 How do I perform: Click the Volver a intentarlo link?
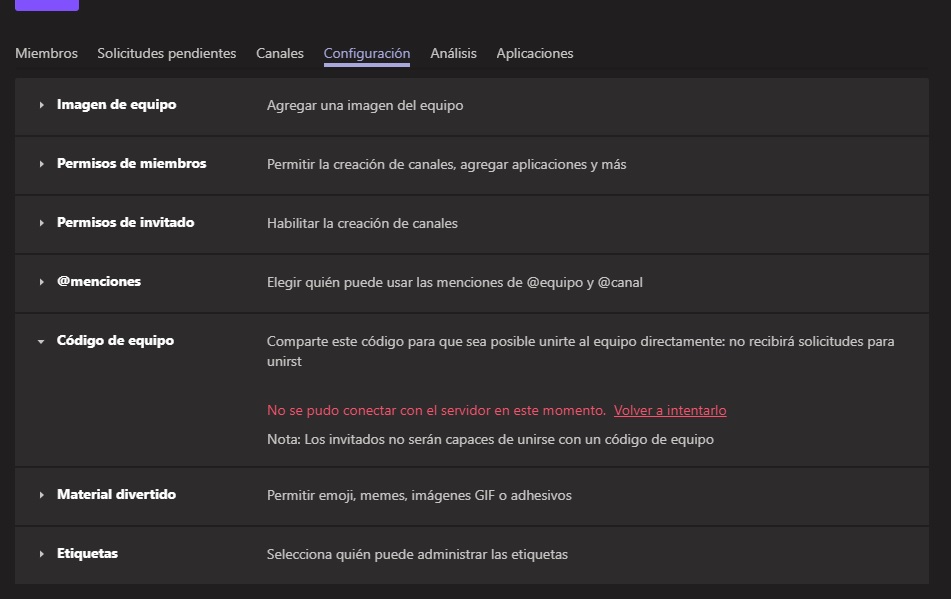670,410
